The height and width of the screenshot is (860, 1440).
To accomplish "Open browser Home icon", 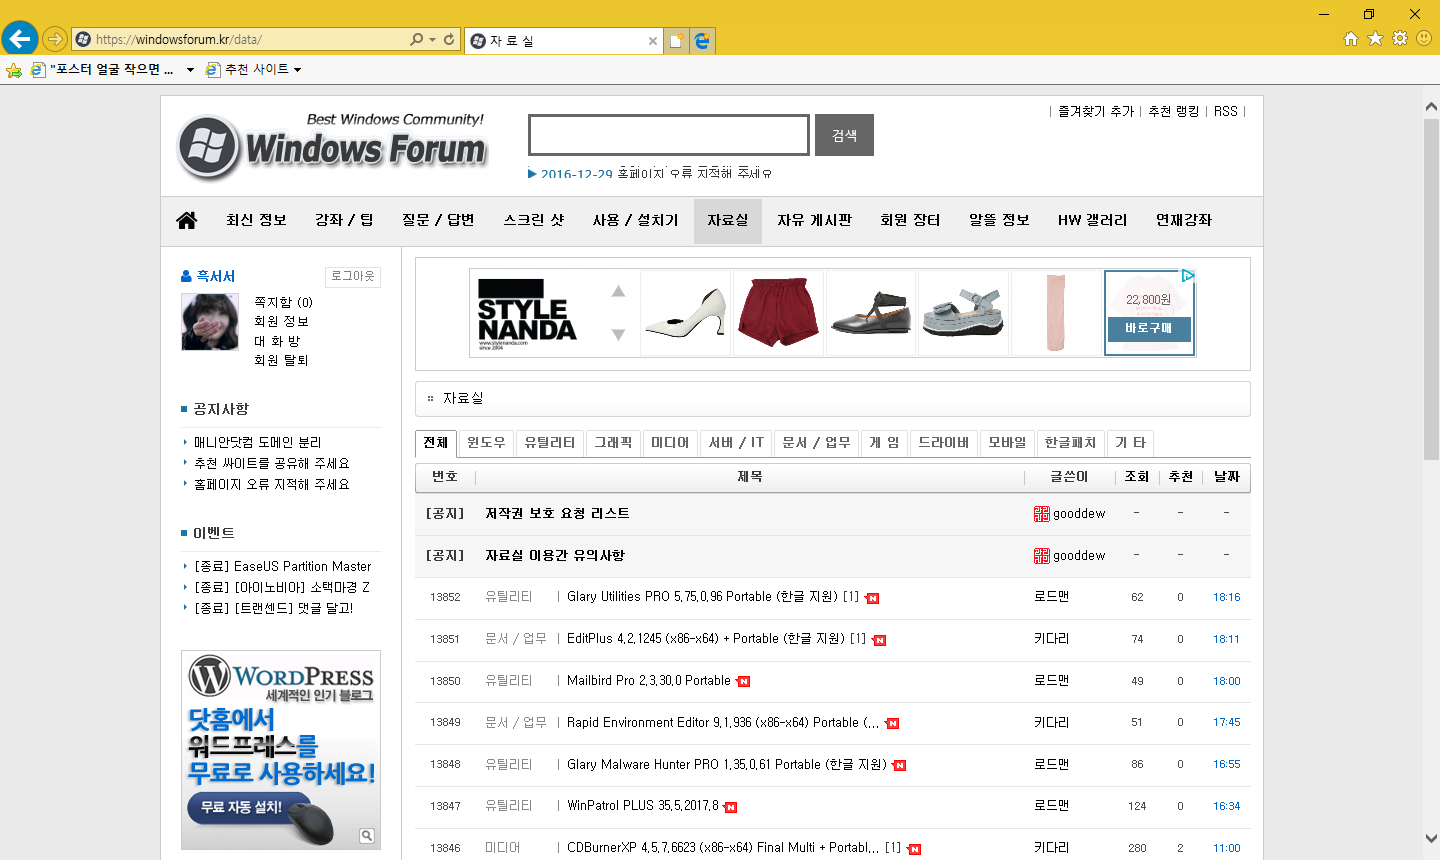I will pos(1351,39).
